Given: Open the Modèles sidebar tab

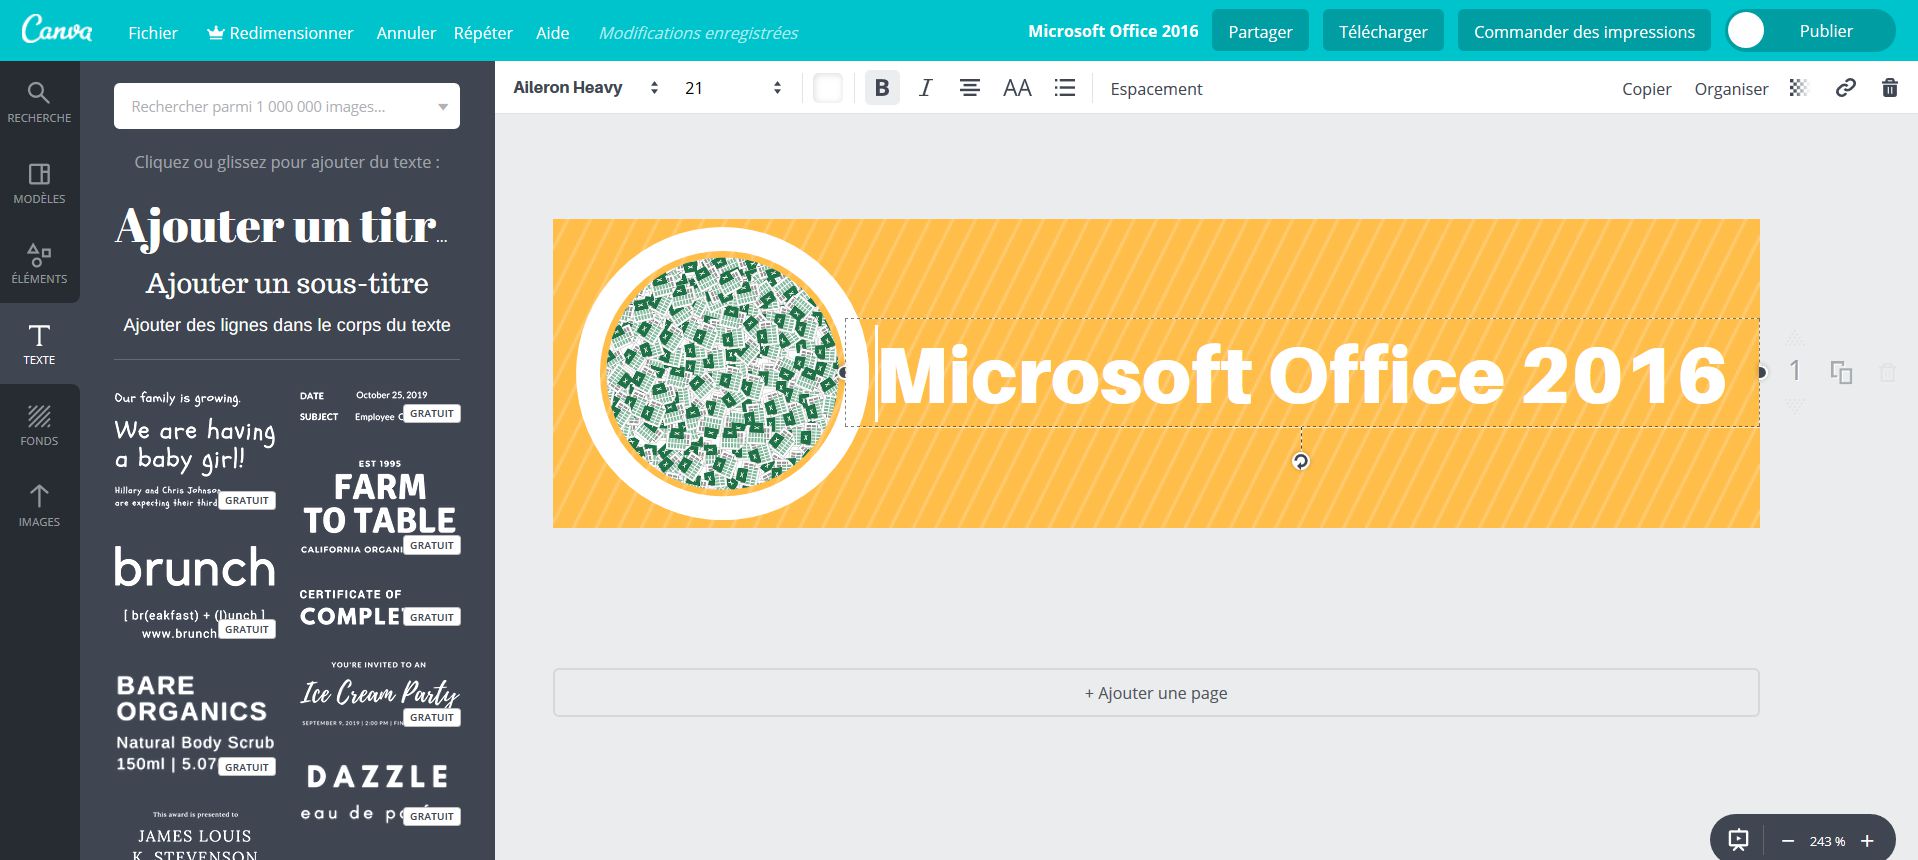Looking at the screenshot, I should (x=39, y=184).
